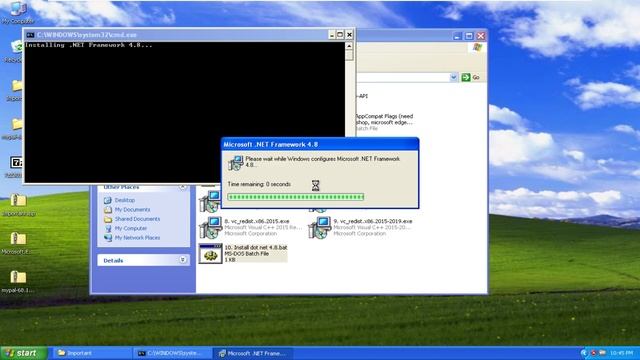Screen dimensions: 640x360
Task: Click the Installing .NET Framework 4.8 console text
Action: point(89,45)
